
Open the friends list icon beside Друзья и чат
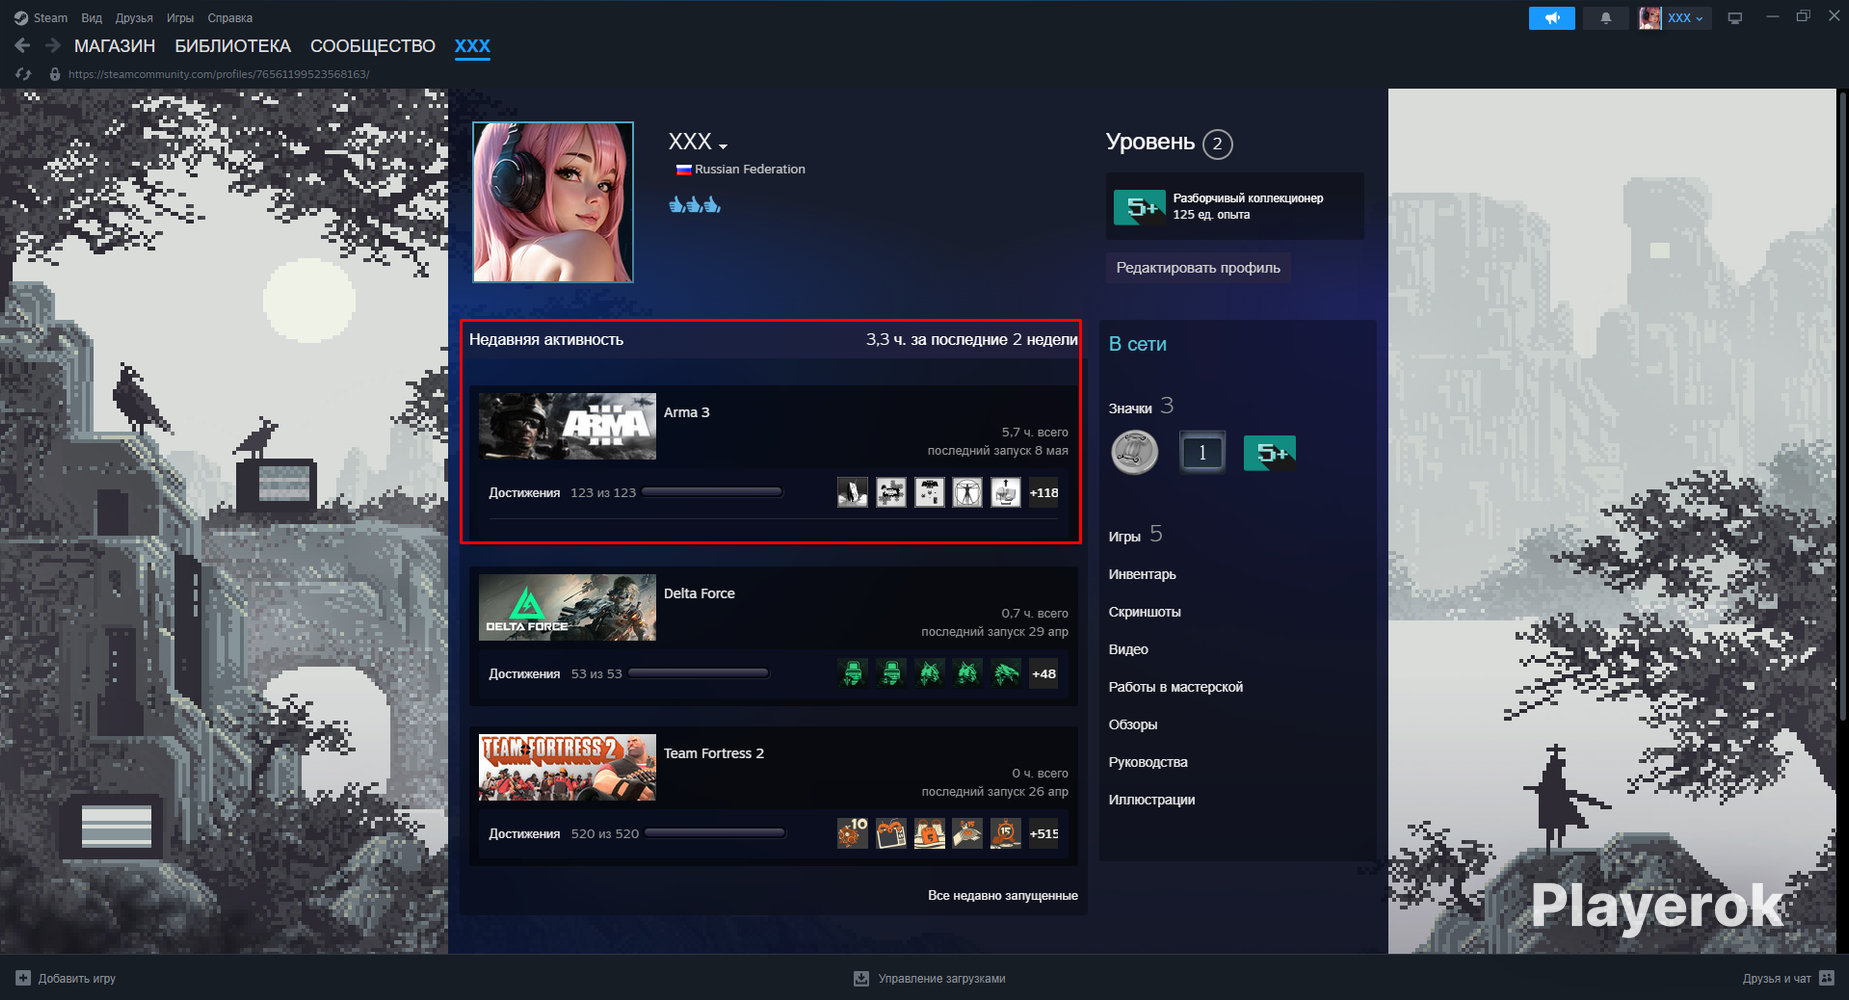point(1827,978)
